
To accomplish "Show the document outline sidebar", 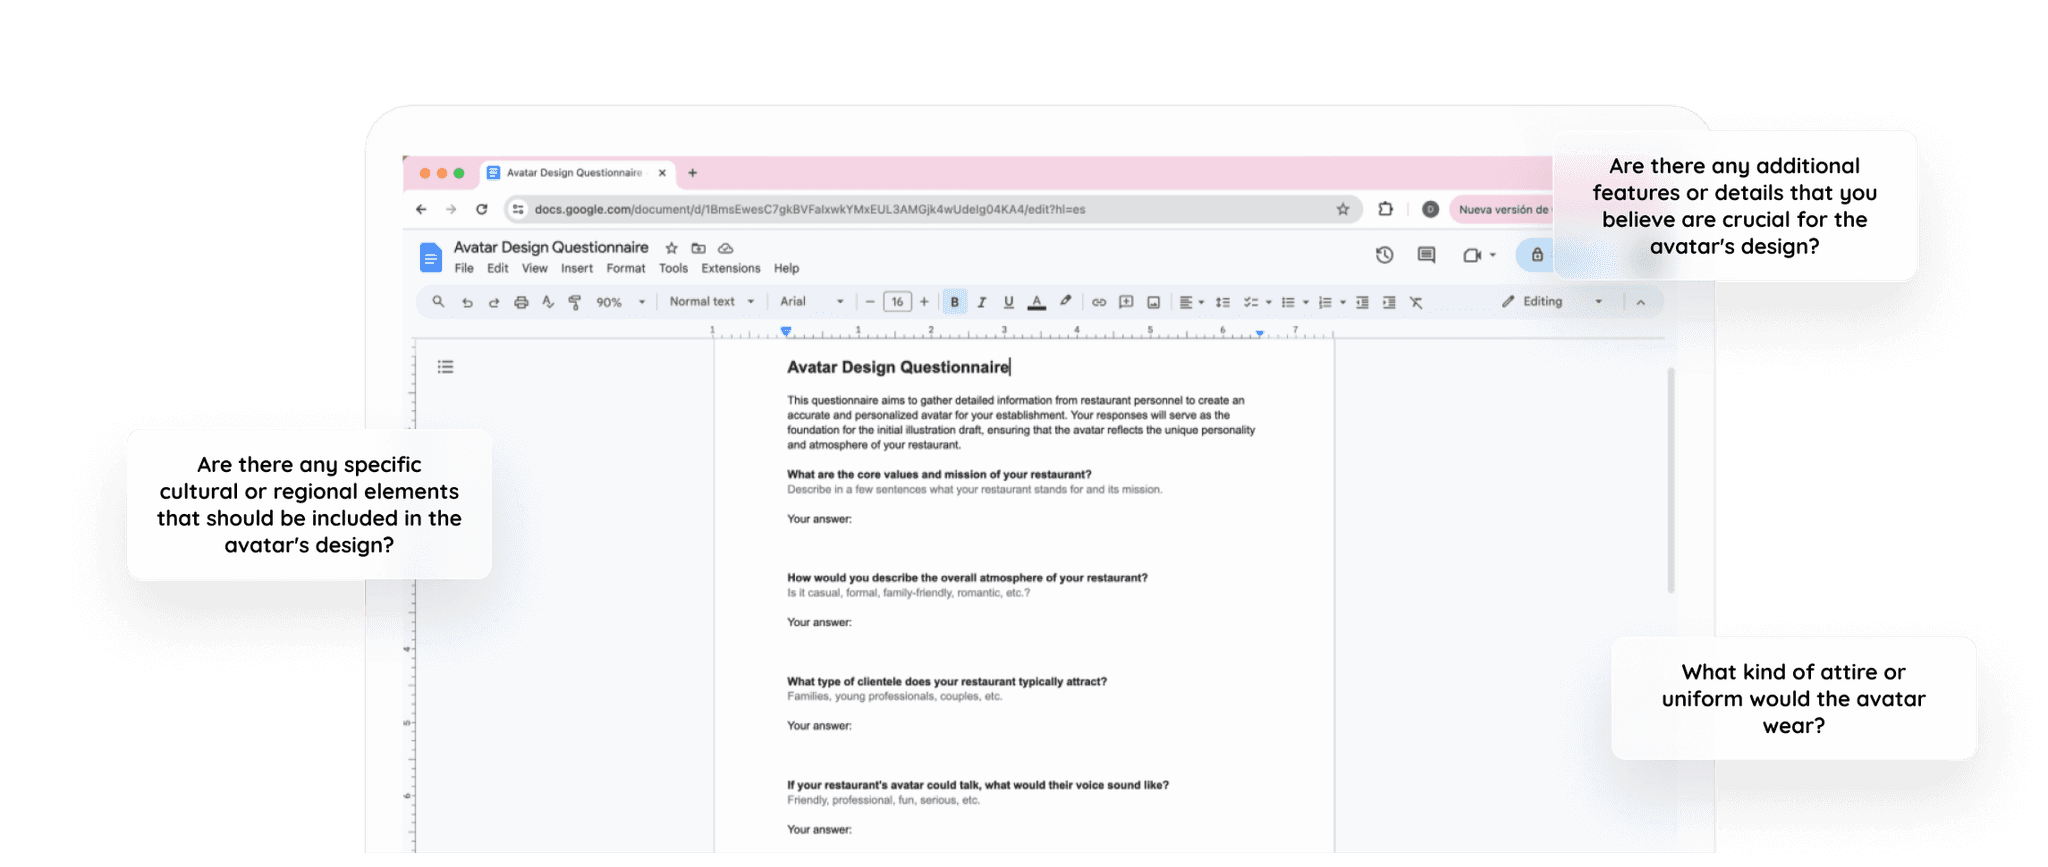I will pyautogui.click(x=446, y=367).
